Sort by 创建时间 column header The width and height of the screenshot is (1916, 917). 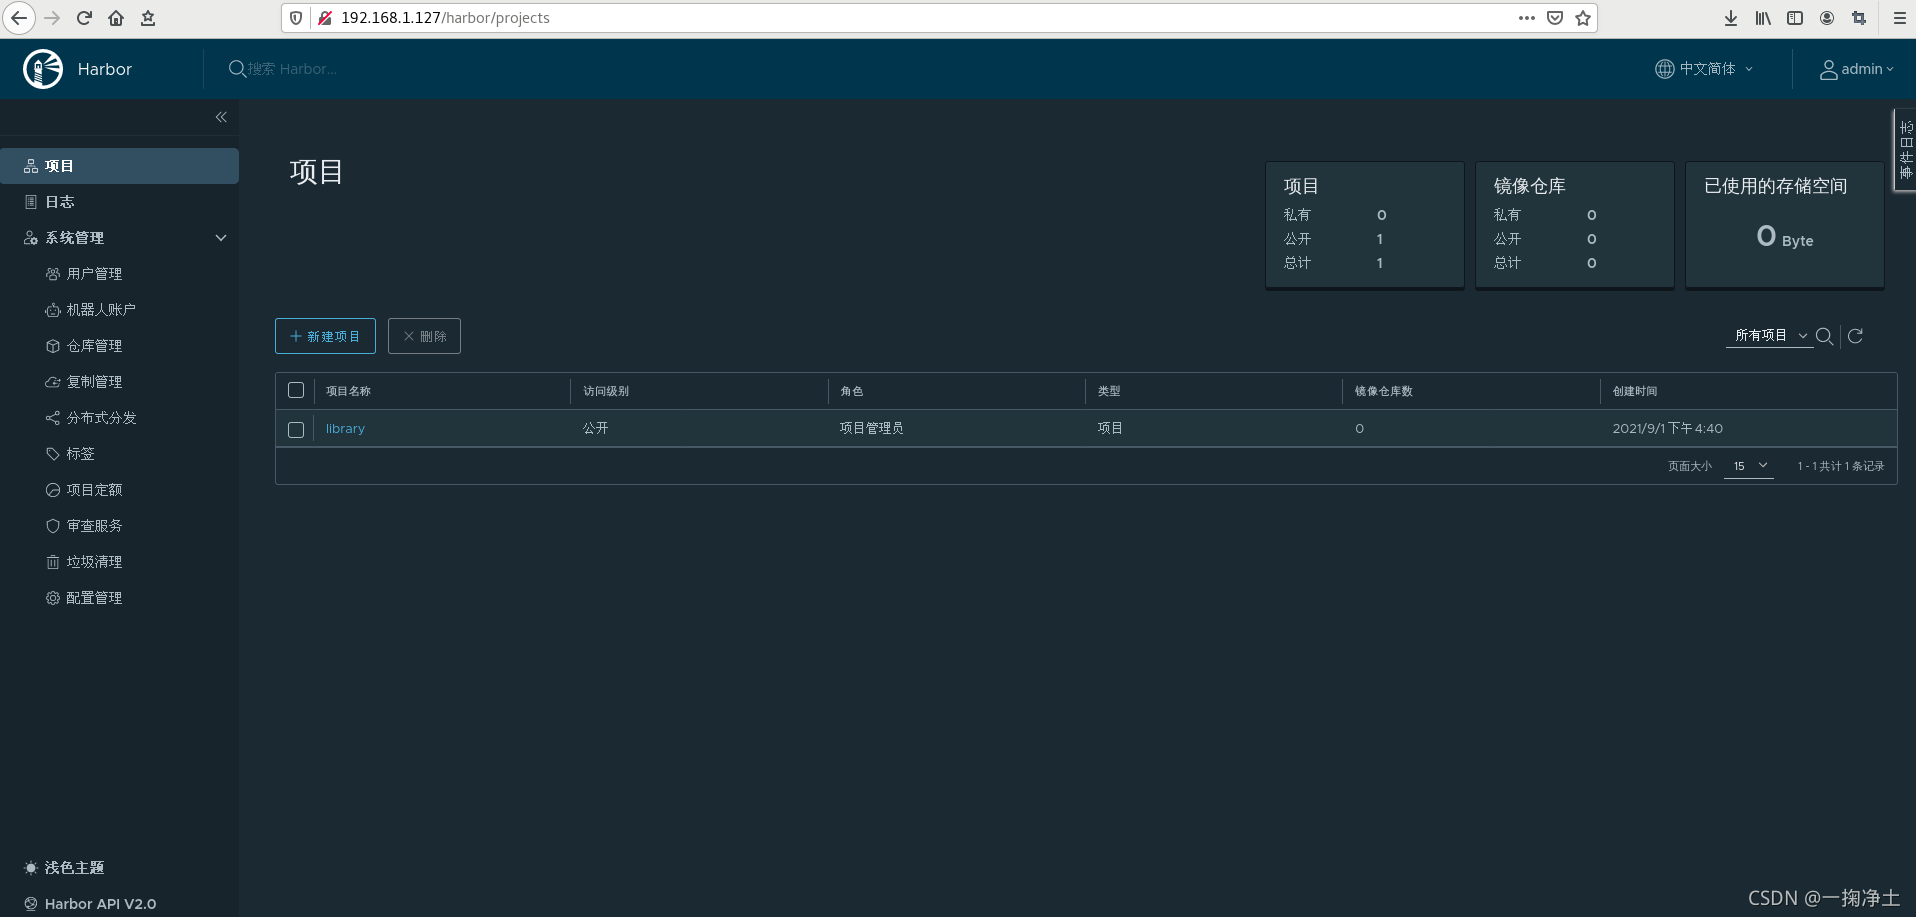coord(1635,391)
